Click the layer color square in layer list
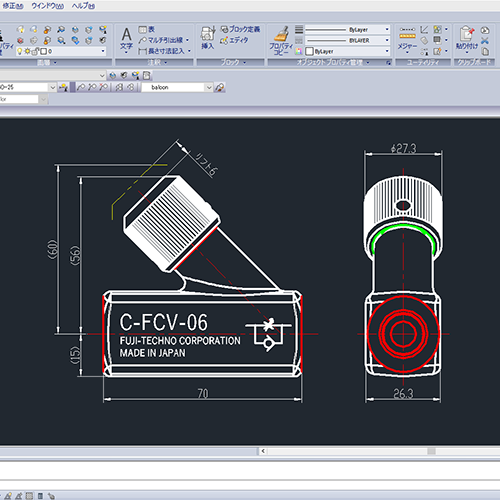500x500 pixels. click(x=43, y=51)
